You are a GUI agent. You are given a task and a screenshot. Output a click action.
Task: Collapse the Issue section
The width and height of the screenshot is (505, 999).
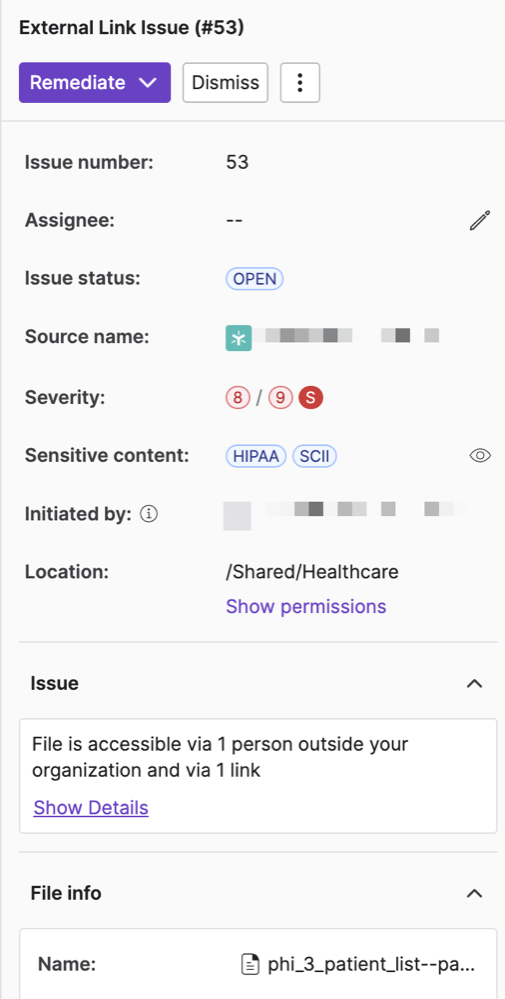474,684
